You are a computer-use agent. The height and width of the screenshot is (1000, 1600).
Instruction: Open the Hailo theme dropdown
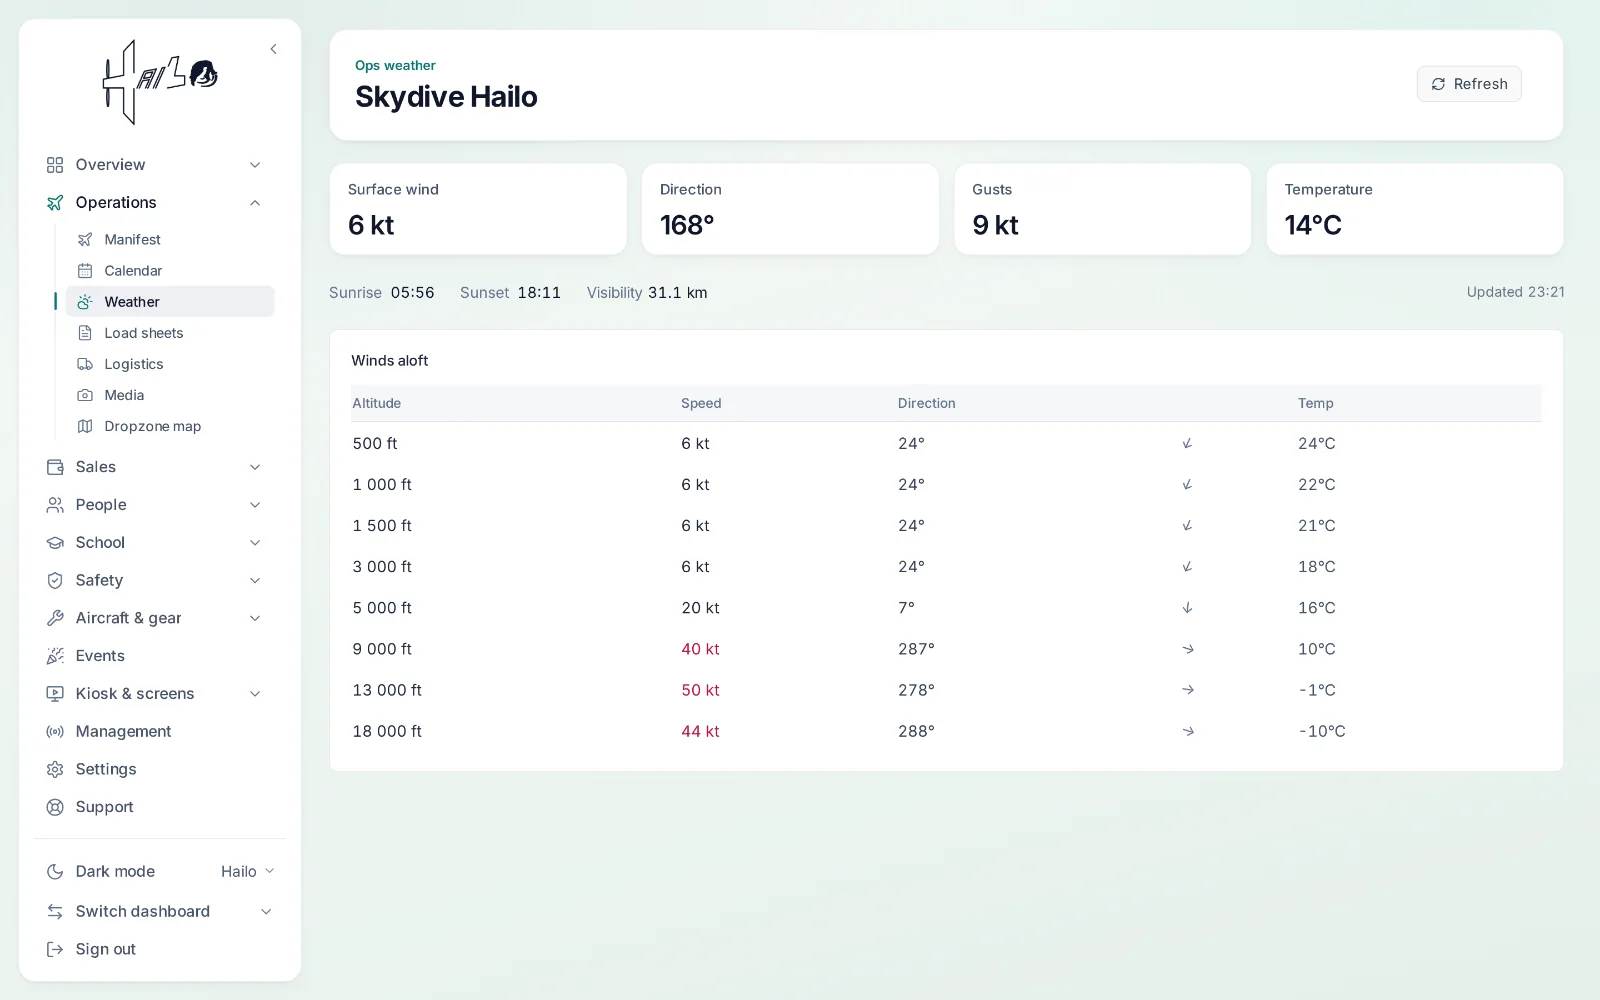pos(248,872)
